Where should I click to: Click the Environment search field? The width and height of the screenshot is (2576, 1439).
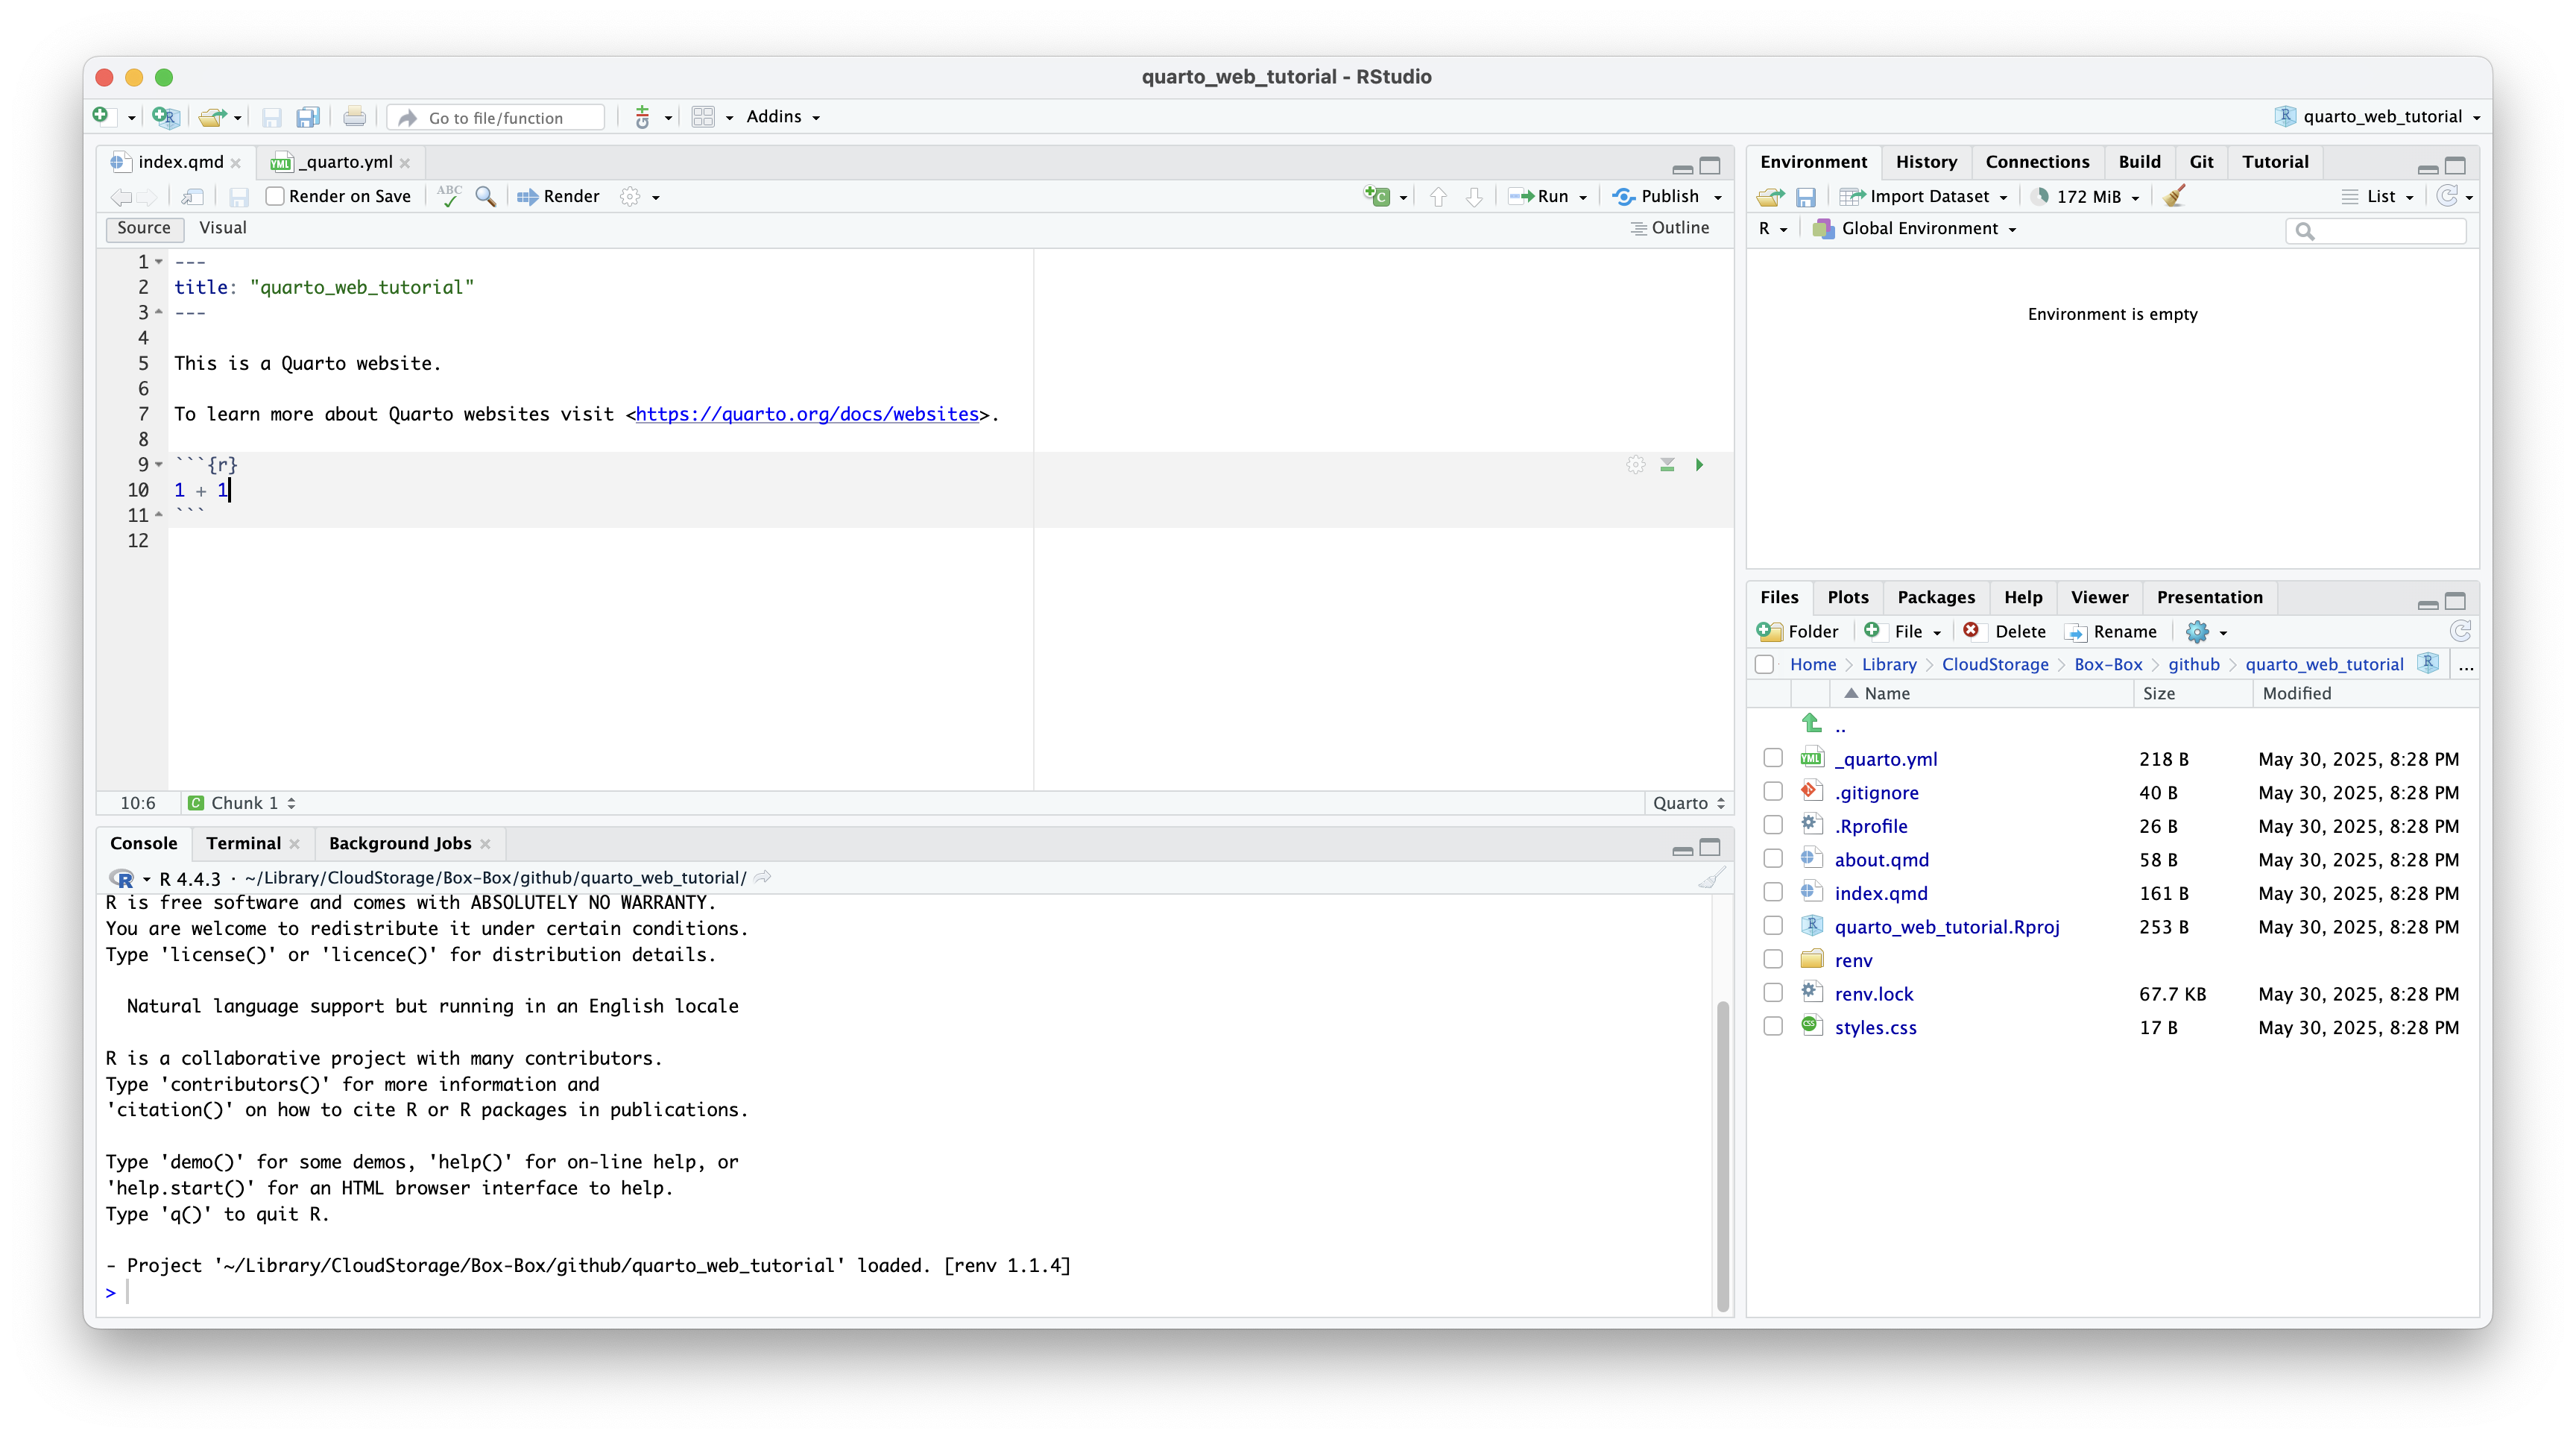coord(2376,231)
